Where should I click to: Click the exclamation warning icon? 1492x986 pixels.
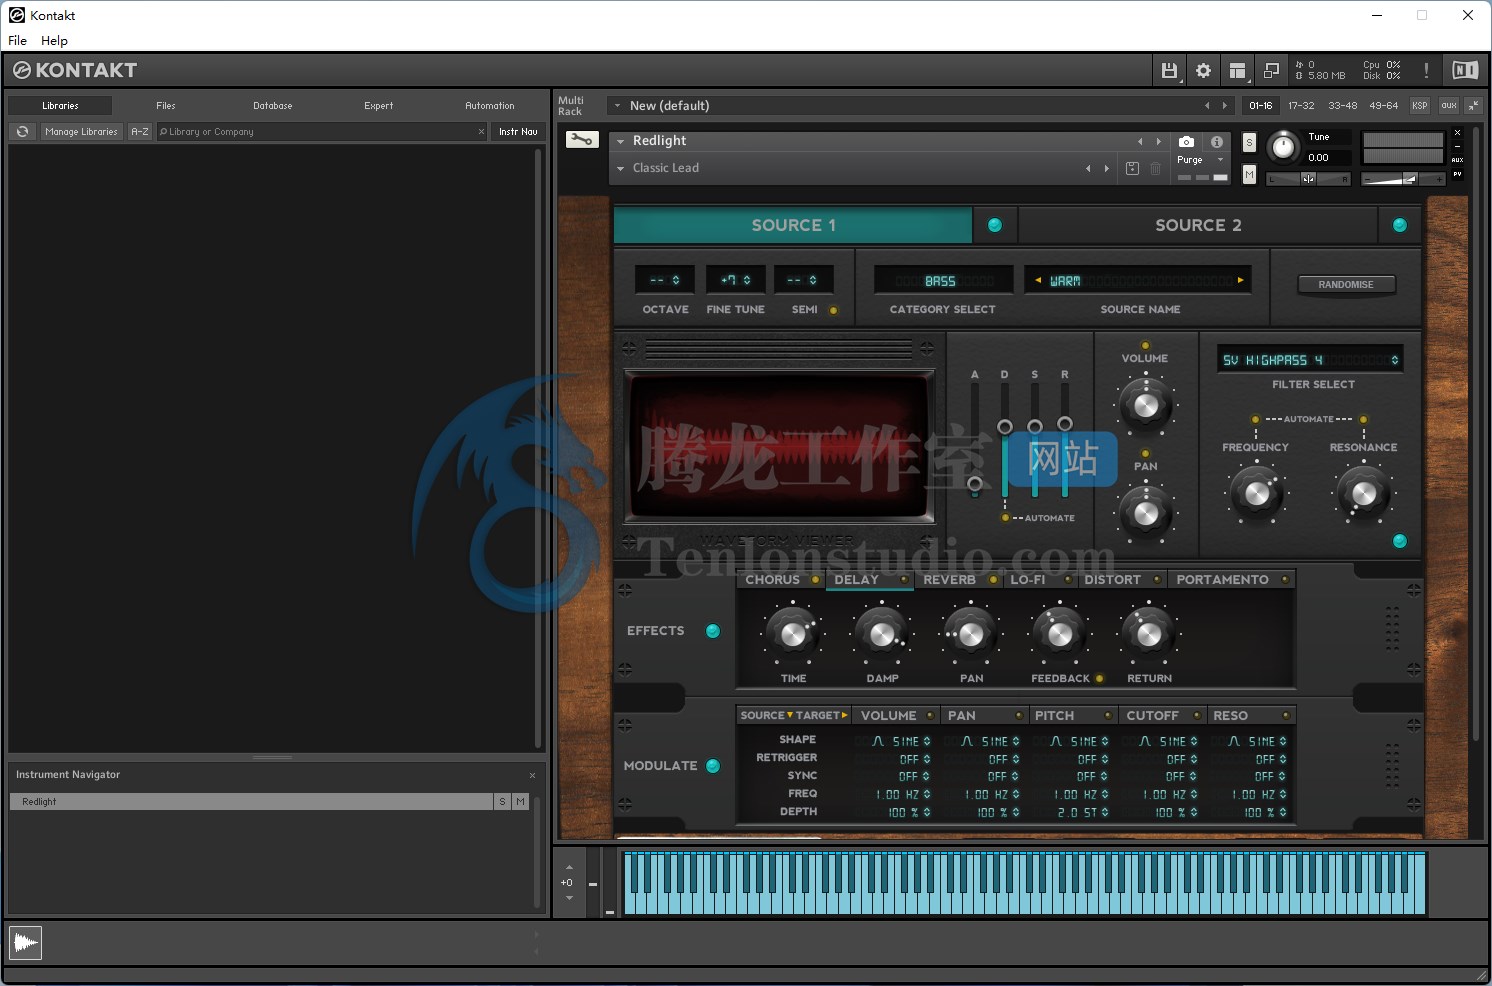[x=1426, y=70]
